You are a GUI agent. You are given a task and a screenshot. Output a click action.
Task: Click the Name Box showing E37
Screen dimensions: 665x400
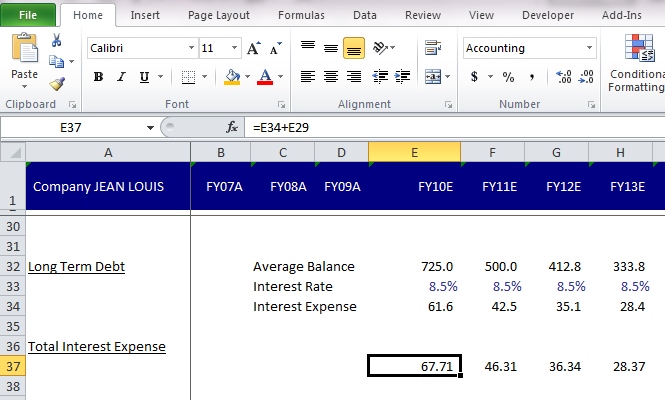point(70,128)
